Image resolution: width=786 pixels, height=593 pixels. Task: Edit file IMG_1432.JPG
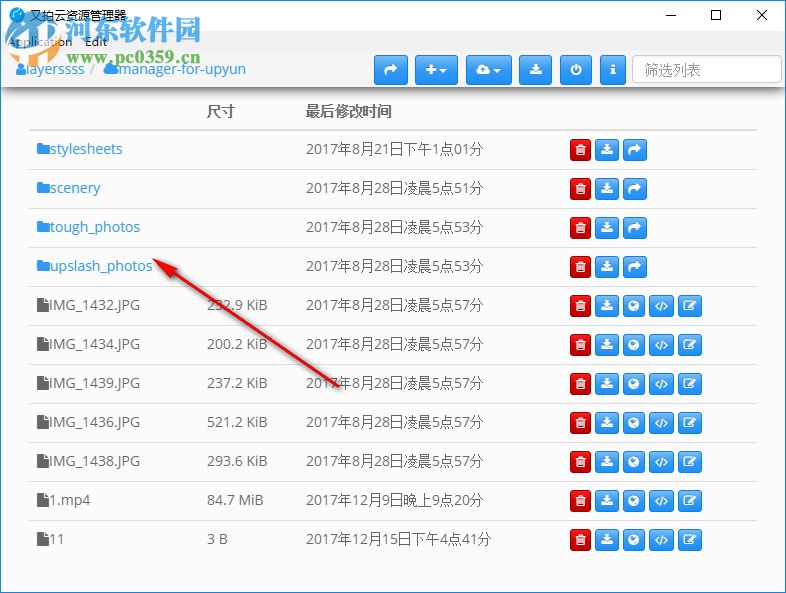click(x=690, y=306)
